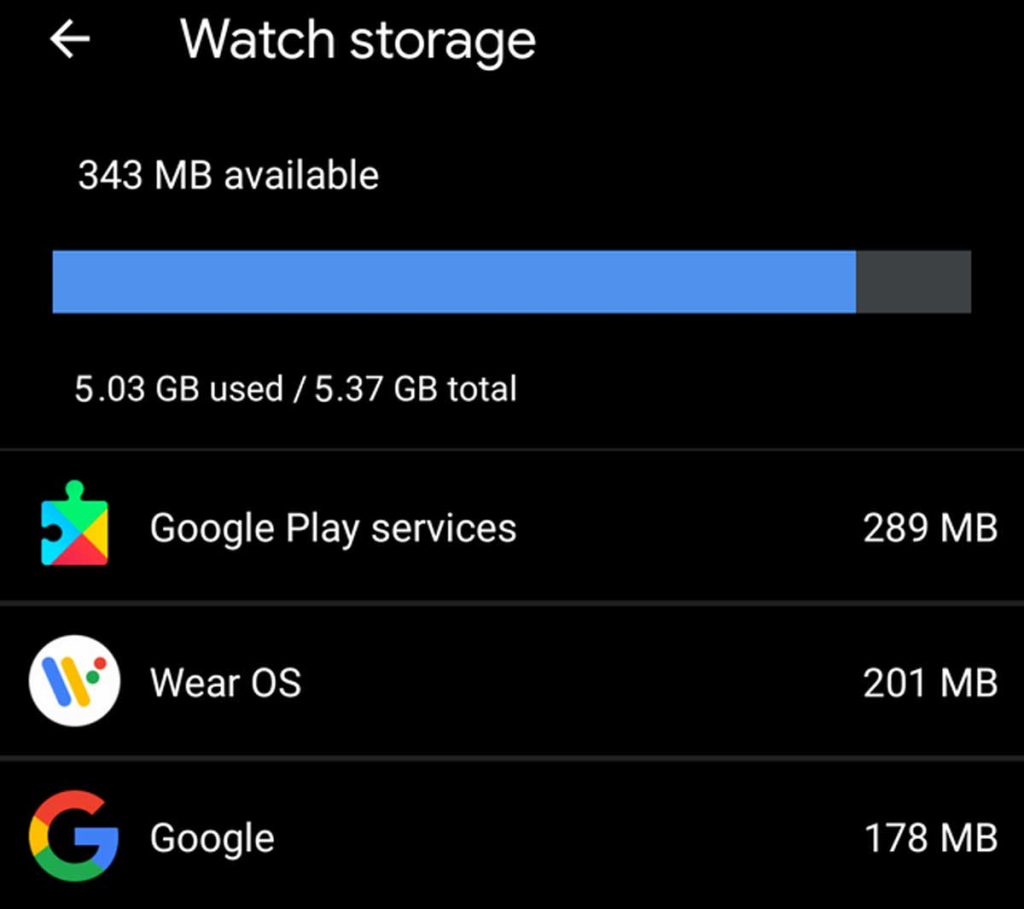Image resolution: width=1024 pixels, height=909 pixels.
Task: Tap the 201 MB size value
Action: point(930,683)
